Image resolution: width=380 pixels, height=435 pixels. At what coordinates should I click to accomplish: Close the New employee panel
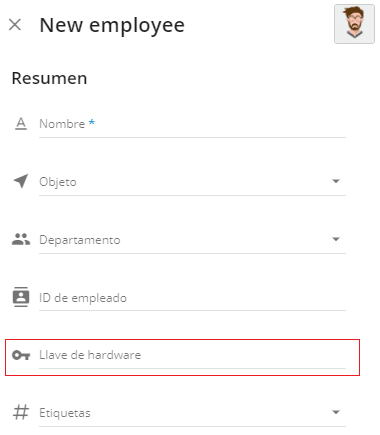[15, 25]
